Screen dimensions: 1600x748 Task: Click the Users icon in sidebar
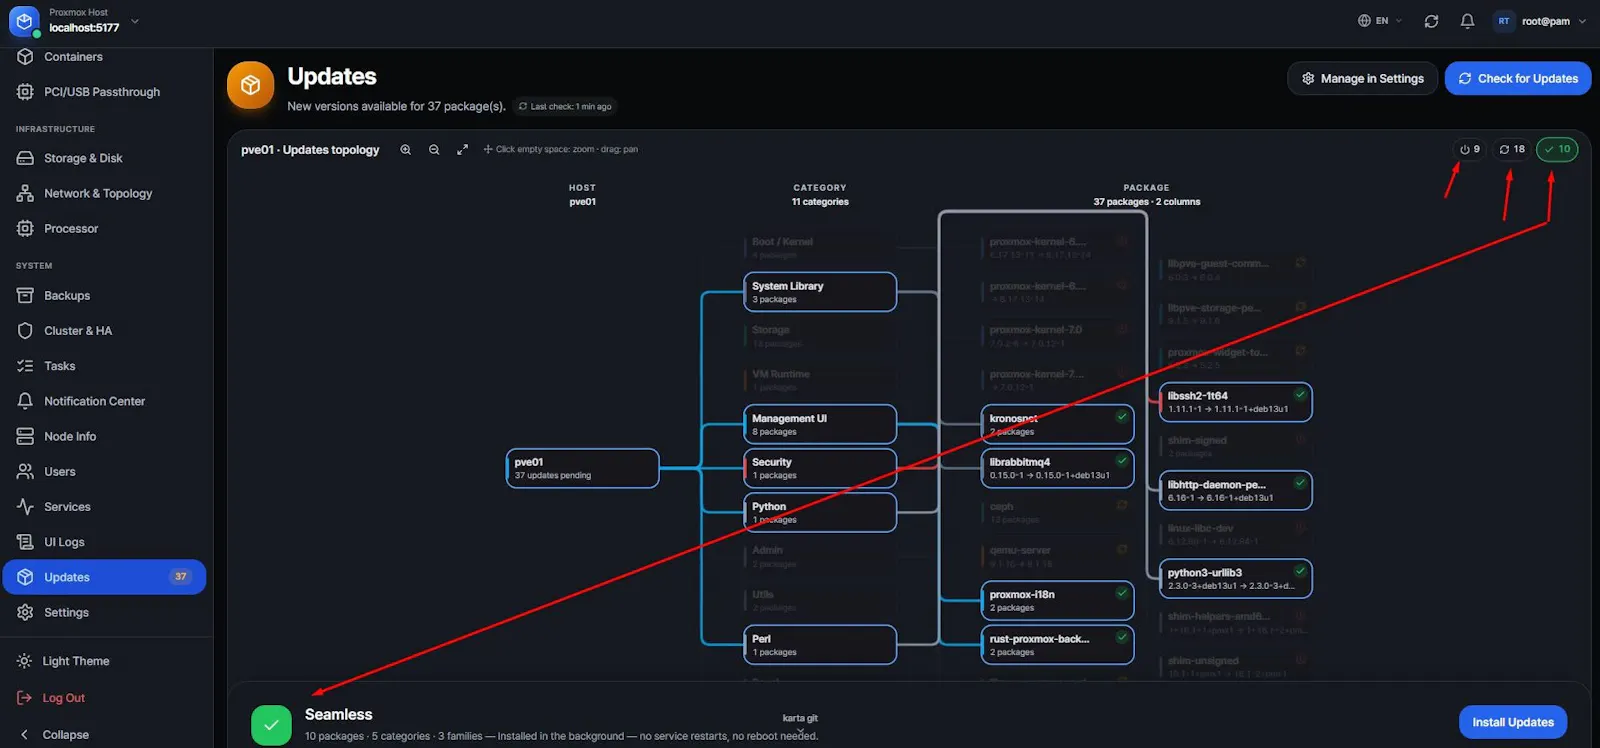25,471
